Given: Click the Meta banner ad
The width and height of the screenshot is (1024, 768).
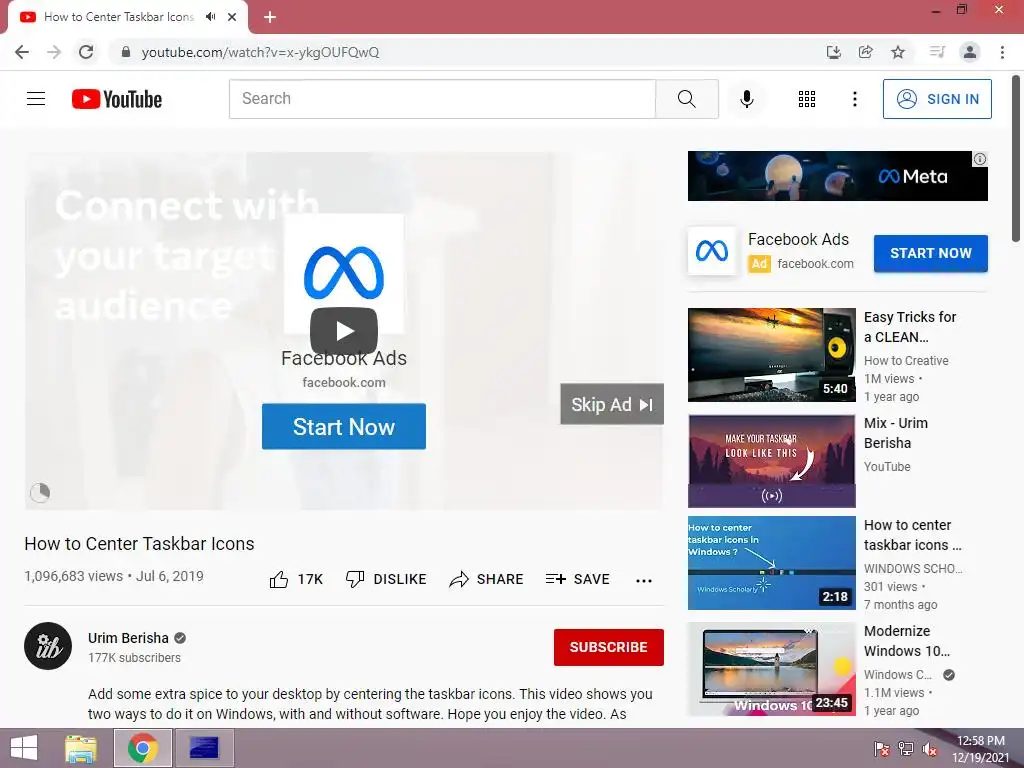Looking at the screenshot, I should point(837,176).
